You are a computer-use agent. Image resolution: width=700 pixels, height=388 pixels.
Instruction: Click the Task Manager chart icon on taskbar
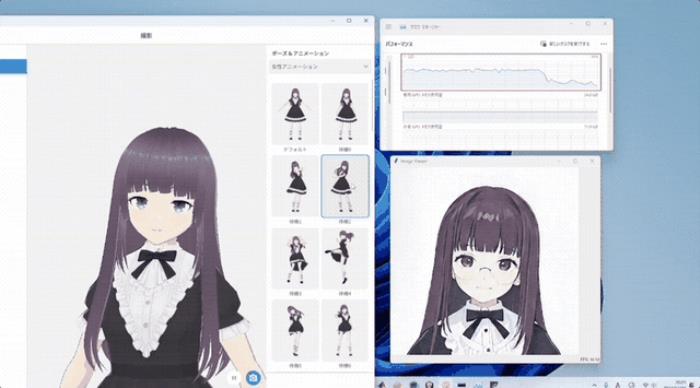478,384
